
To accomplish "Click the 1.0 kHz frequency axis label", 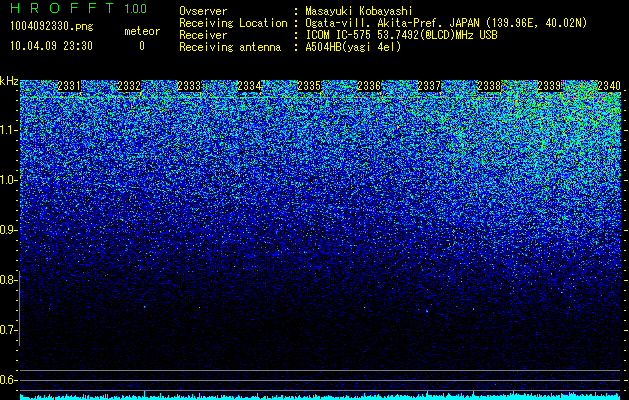I will tap(7, 180).
